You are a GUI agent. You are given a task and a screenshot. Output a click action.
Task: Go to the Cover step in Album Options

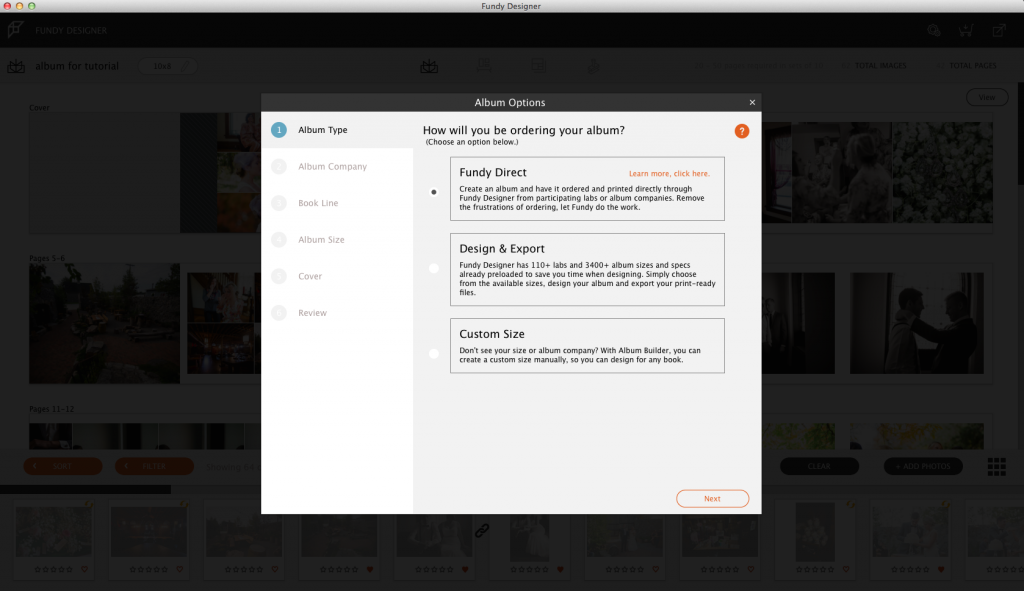[x=337, y=276]
